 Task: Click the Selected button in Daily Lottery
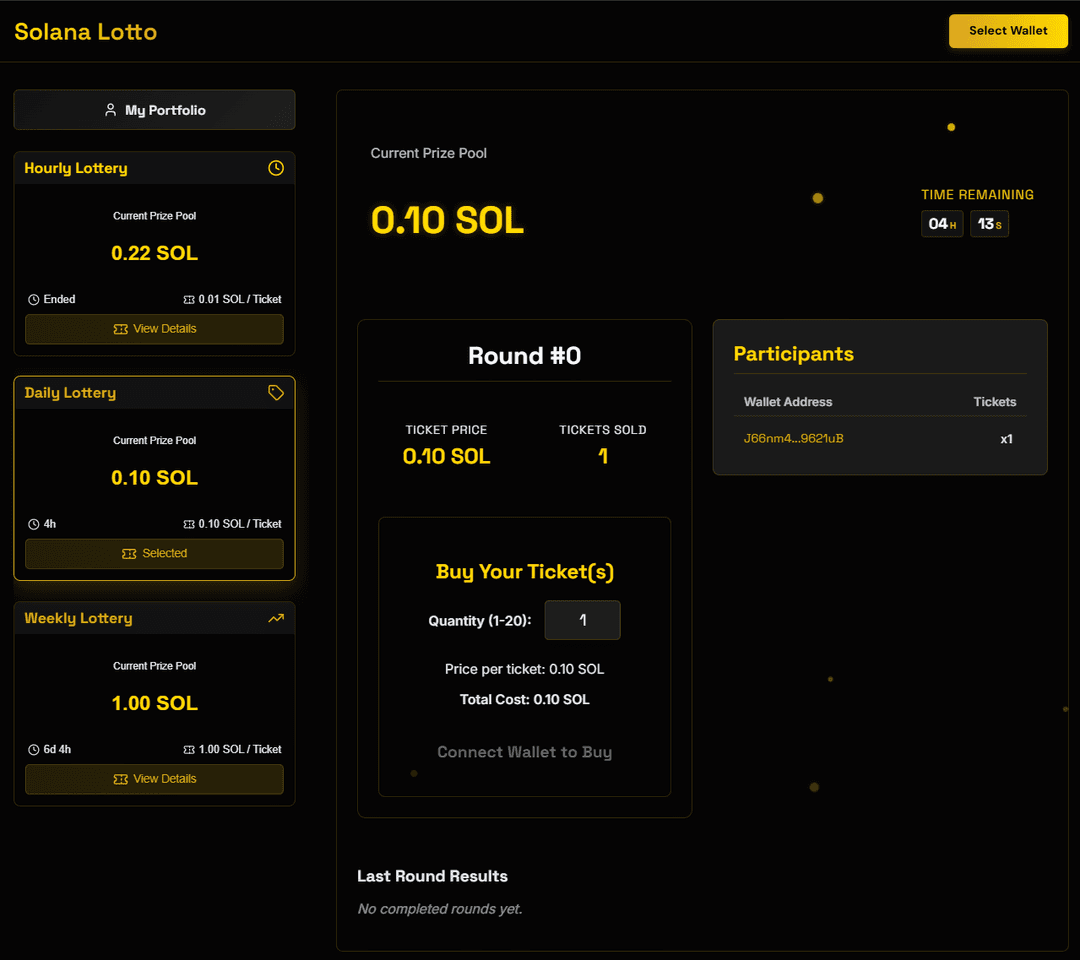154,554
